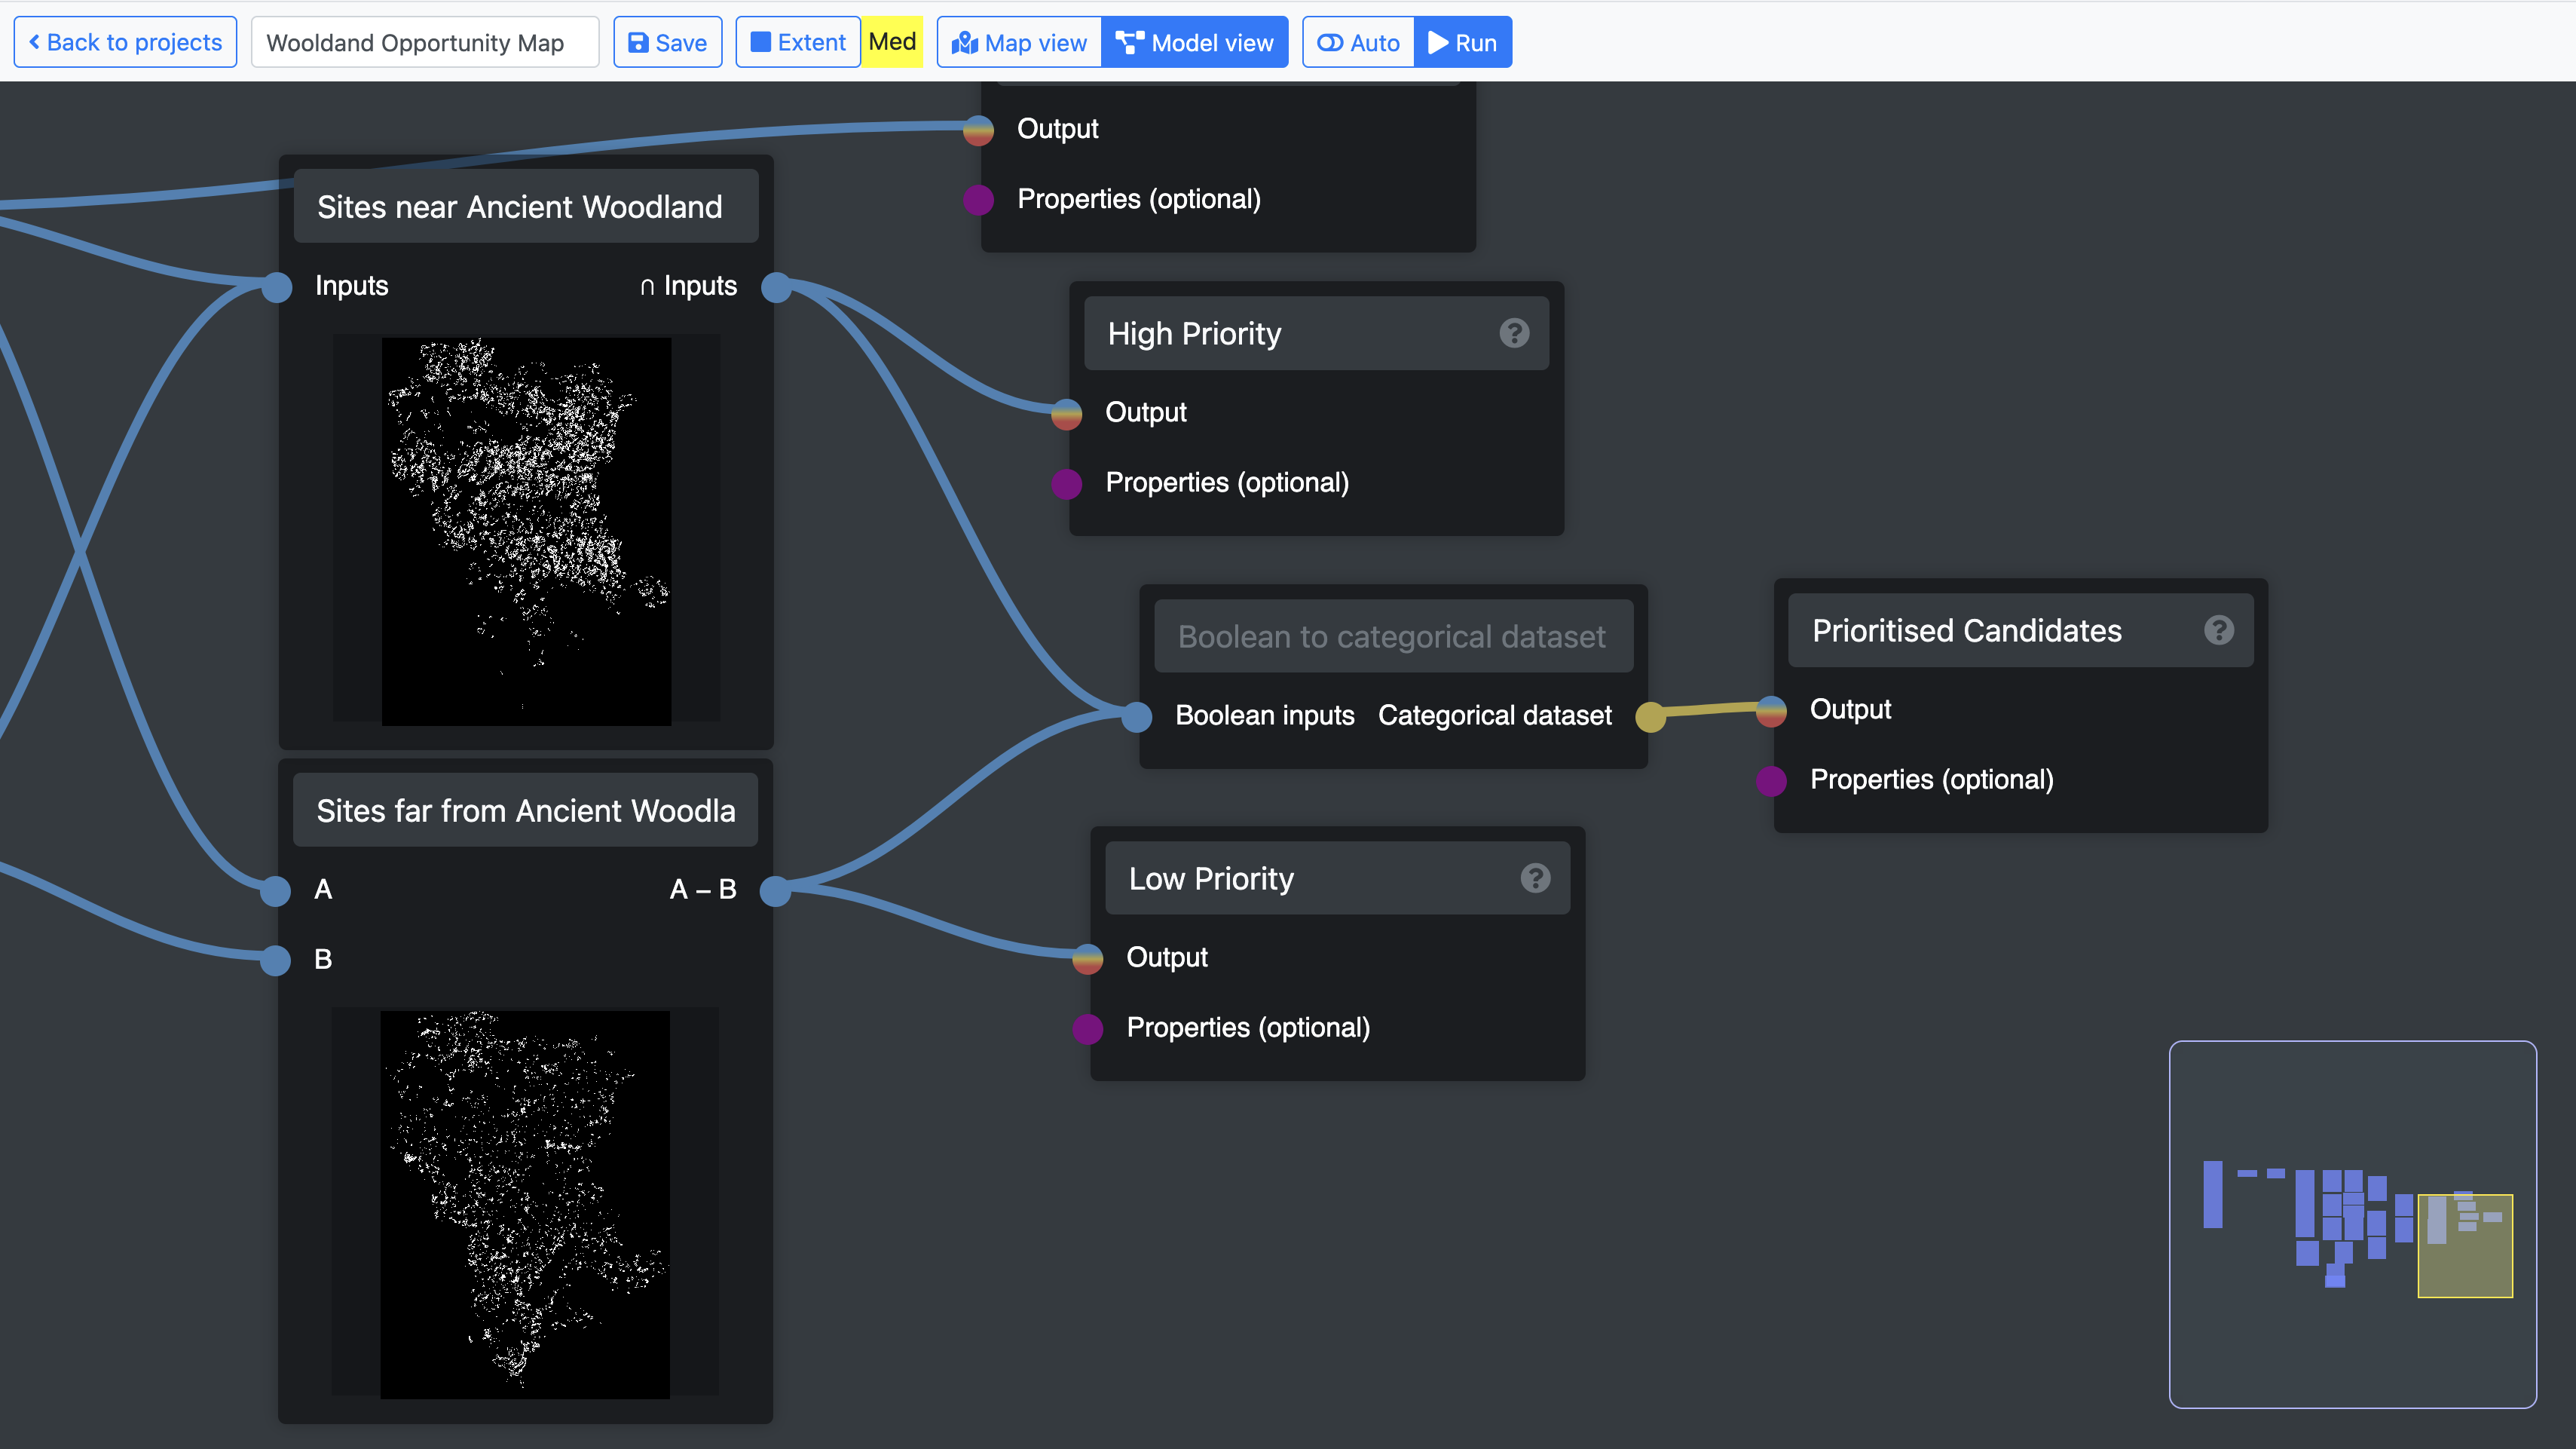
Task: Click the Woodland Opportunity Map name field
Action: 424,43
